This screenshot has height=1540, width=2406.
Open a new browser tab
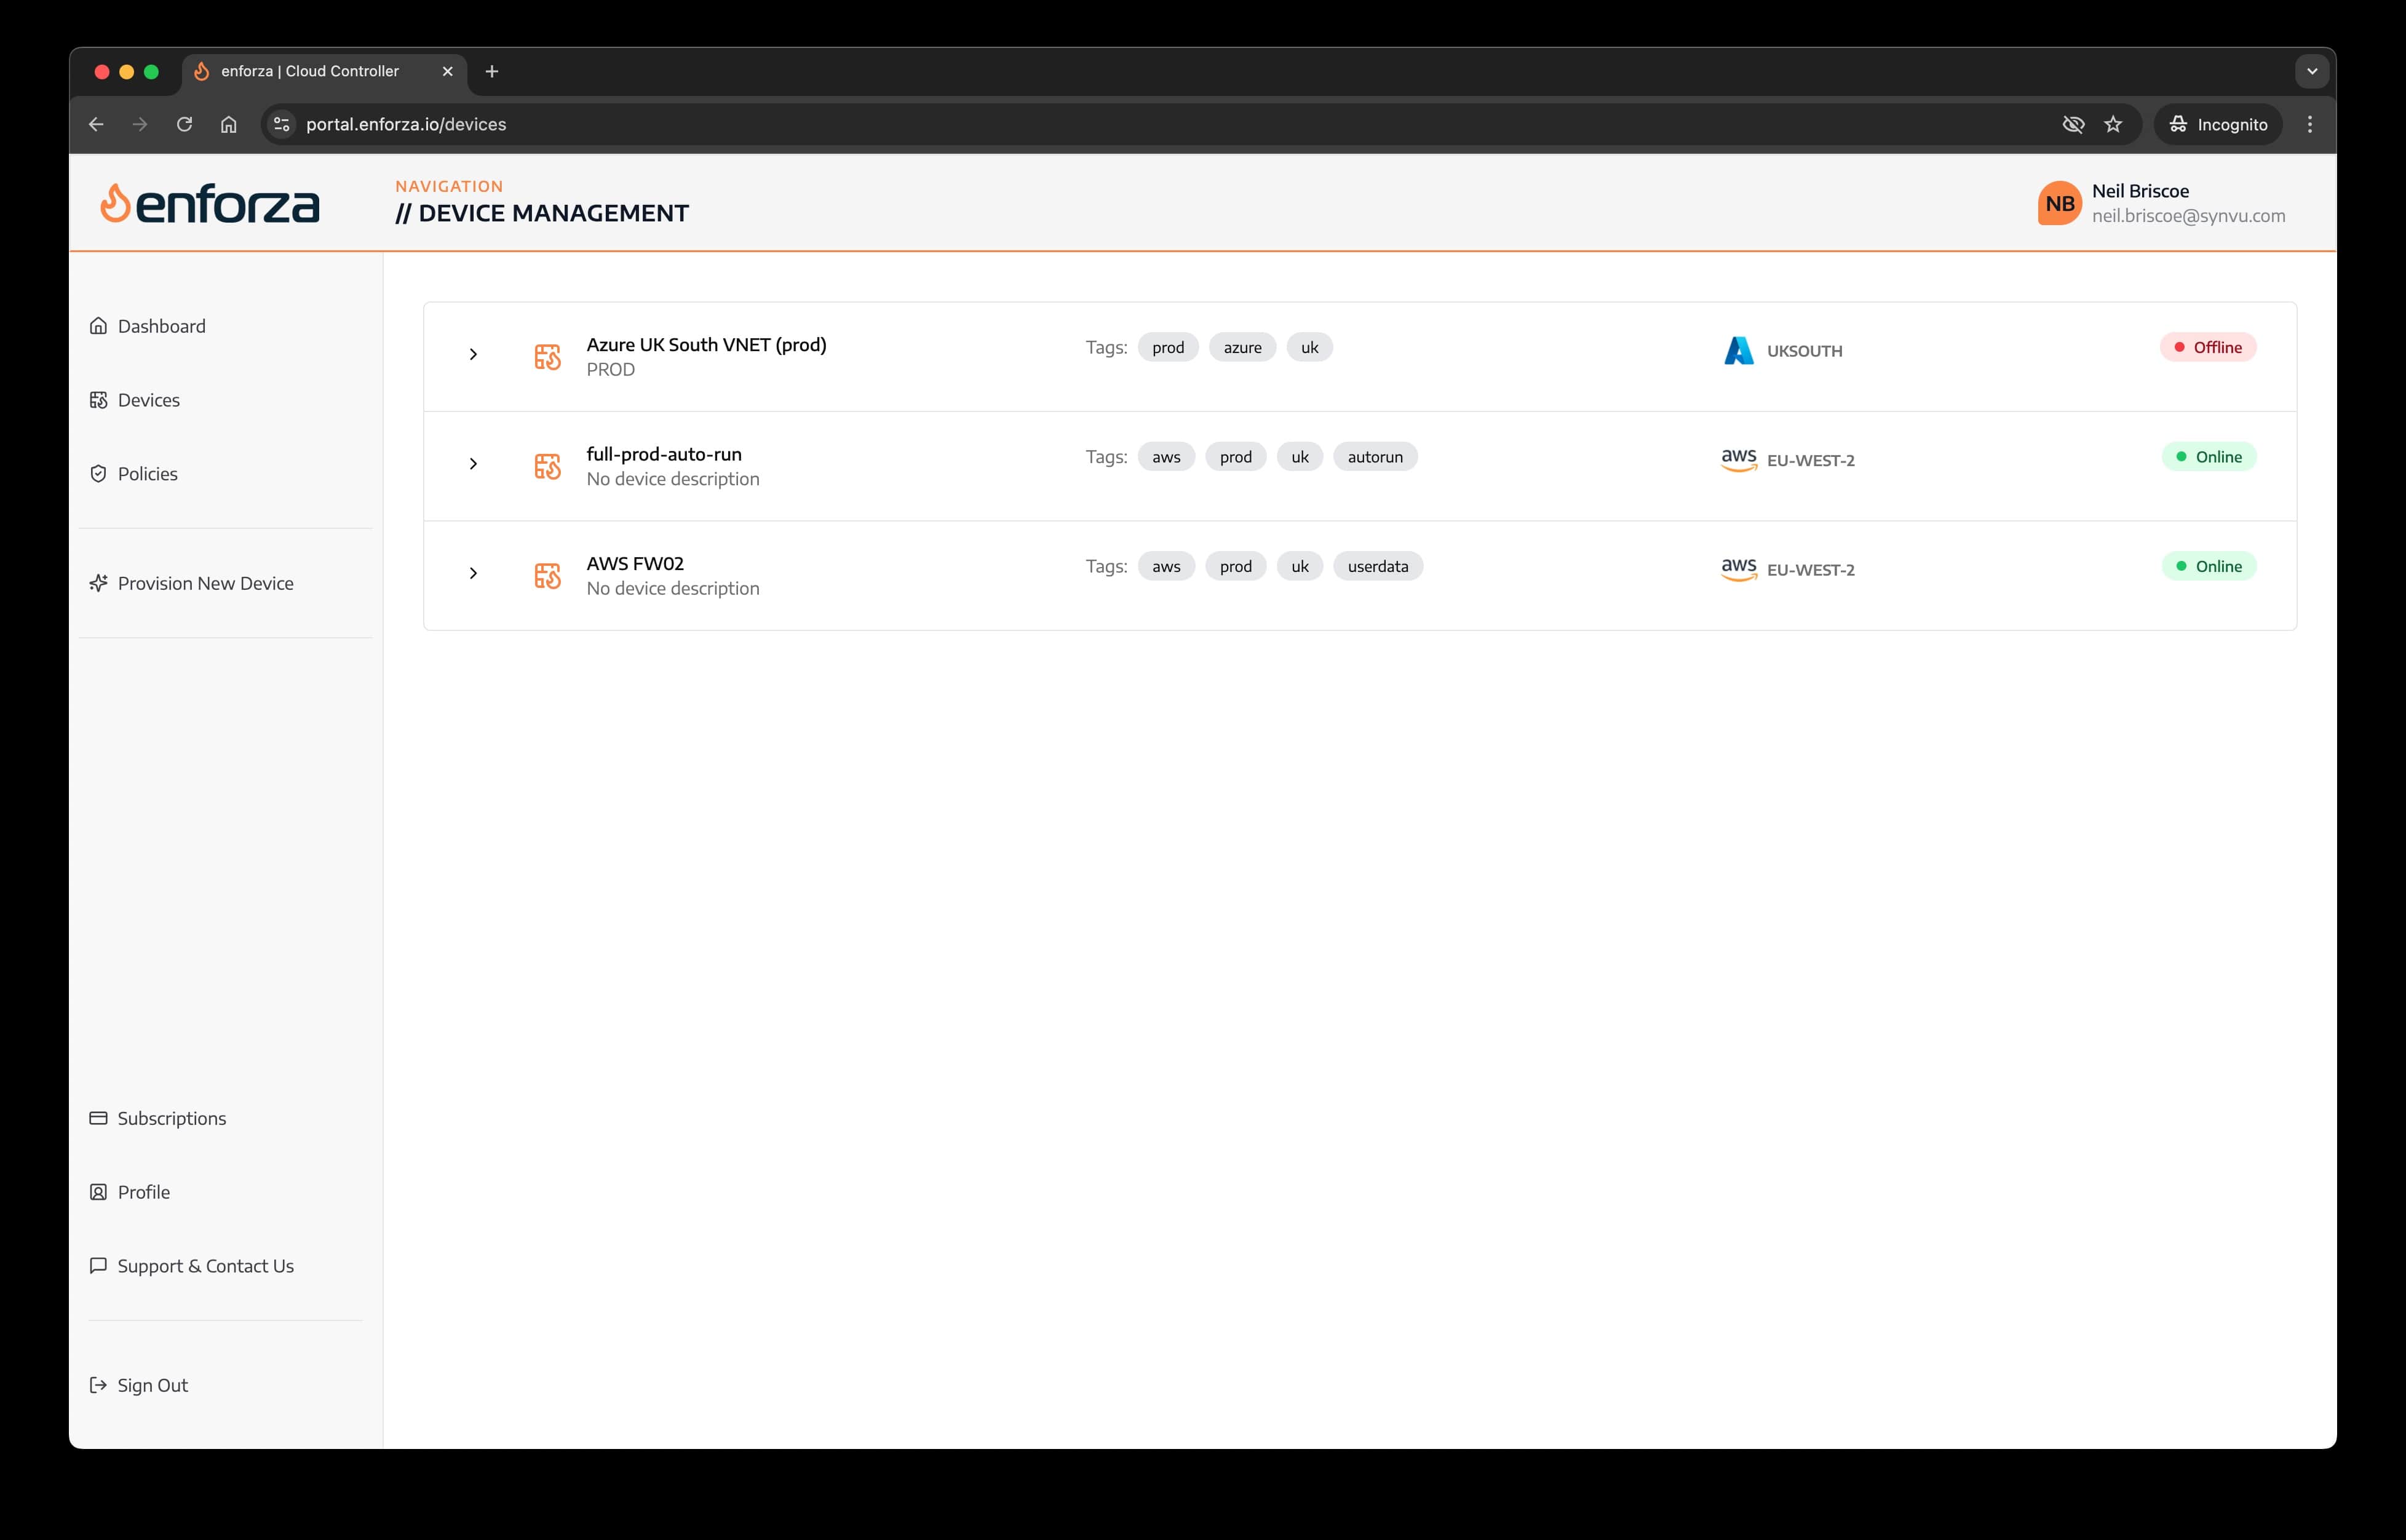tap(492, 71)
